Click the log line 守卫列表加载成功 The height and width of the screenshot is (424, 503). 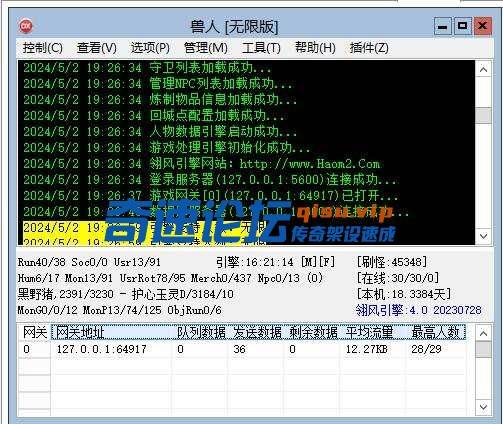[147, 68]
